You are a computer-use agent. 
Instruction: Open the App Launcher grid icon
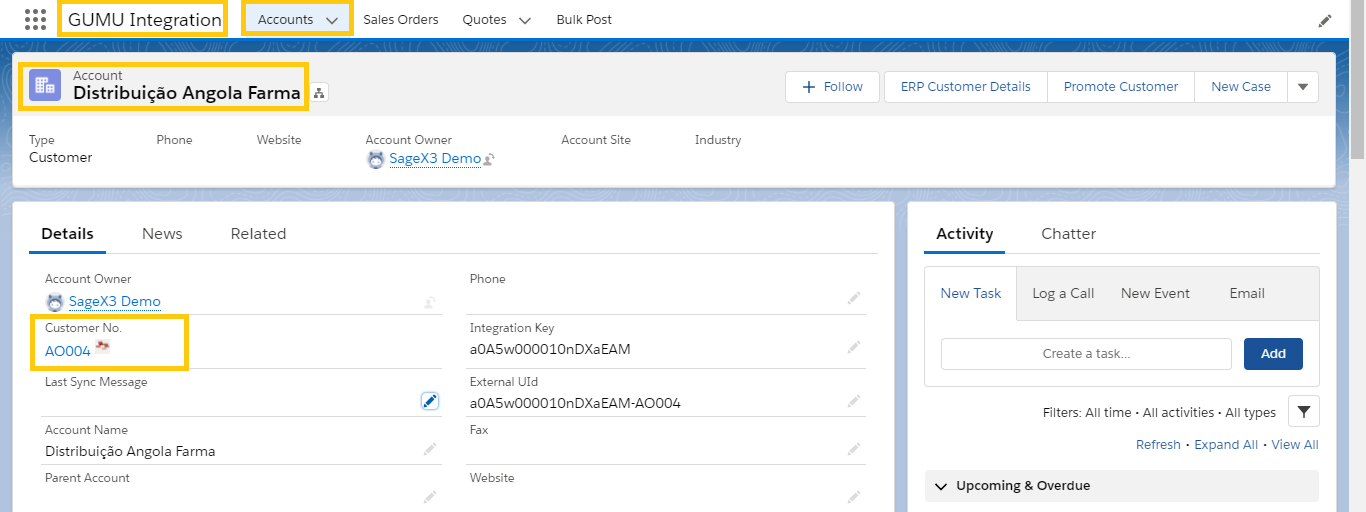(x=35, y=19)
